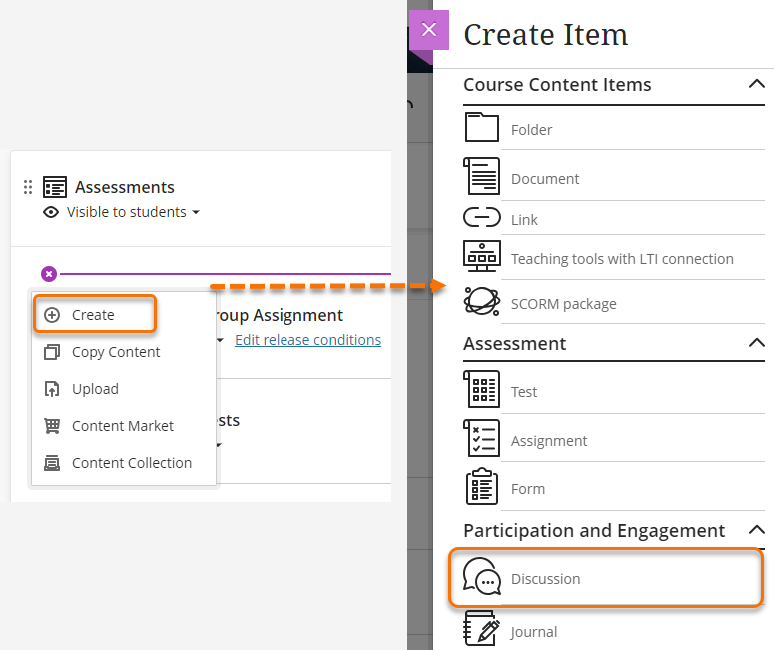This screenshot has width=774, height=650.
Task: Click the Assignment checklist icon
Action: coord(481,439)
